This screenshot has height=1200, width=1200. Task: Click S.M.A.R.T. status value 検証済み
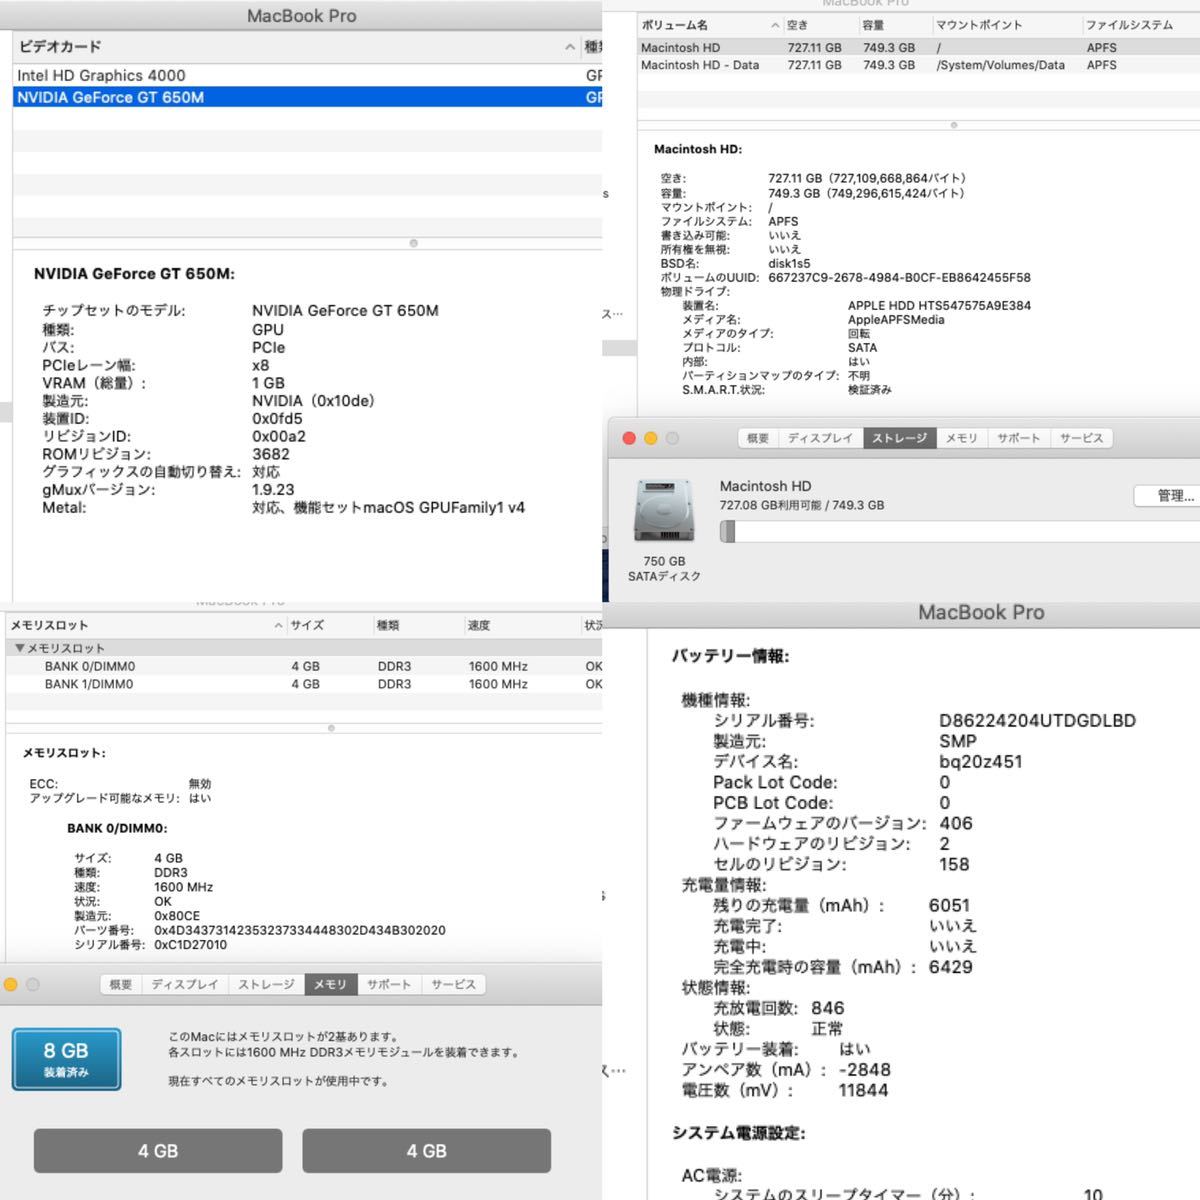869,390
